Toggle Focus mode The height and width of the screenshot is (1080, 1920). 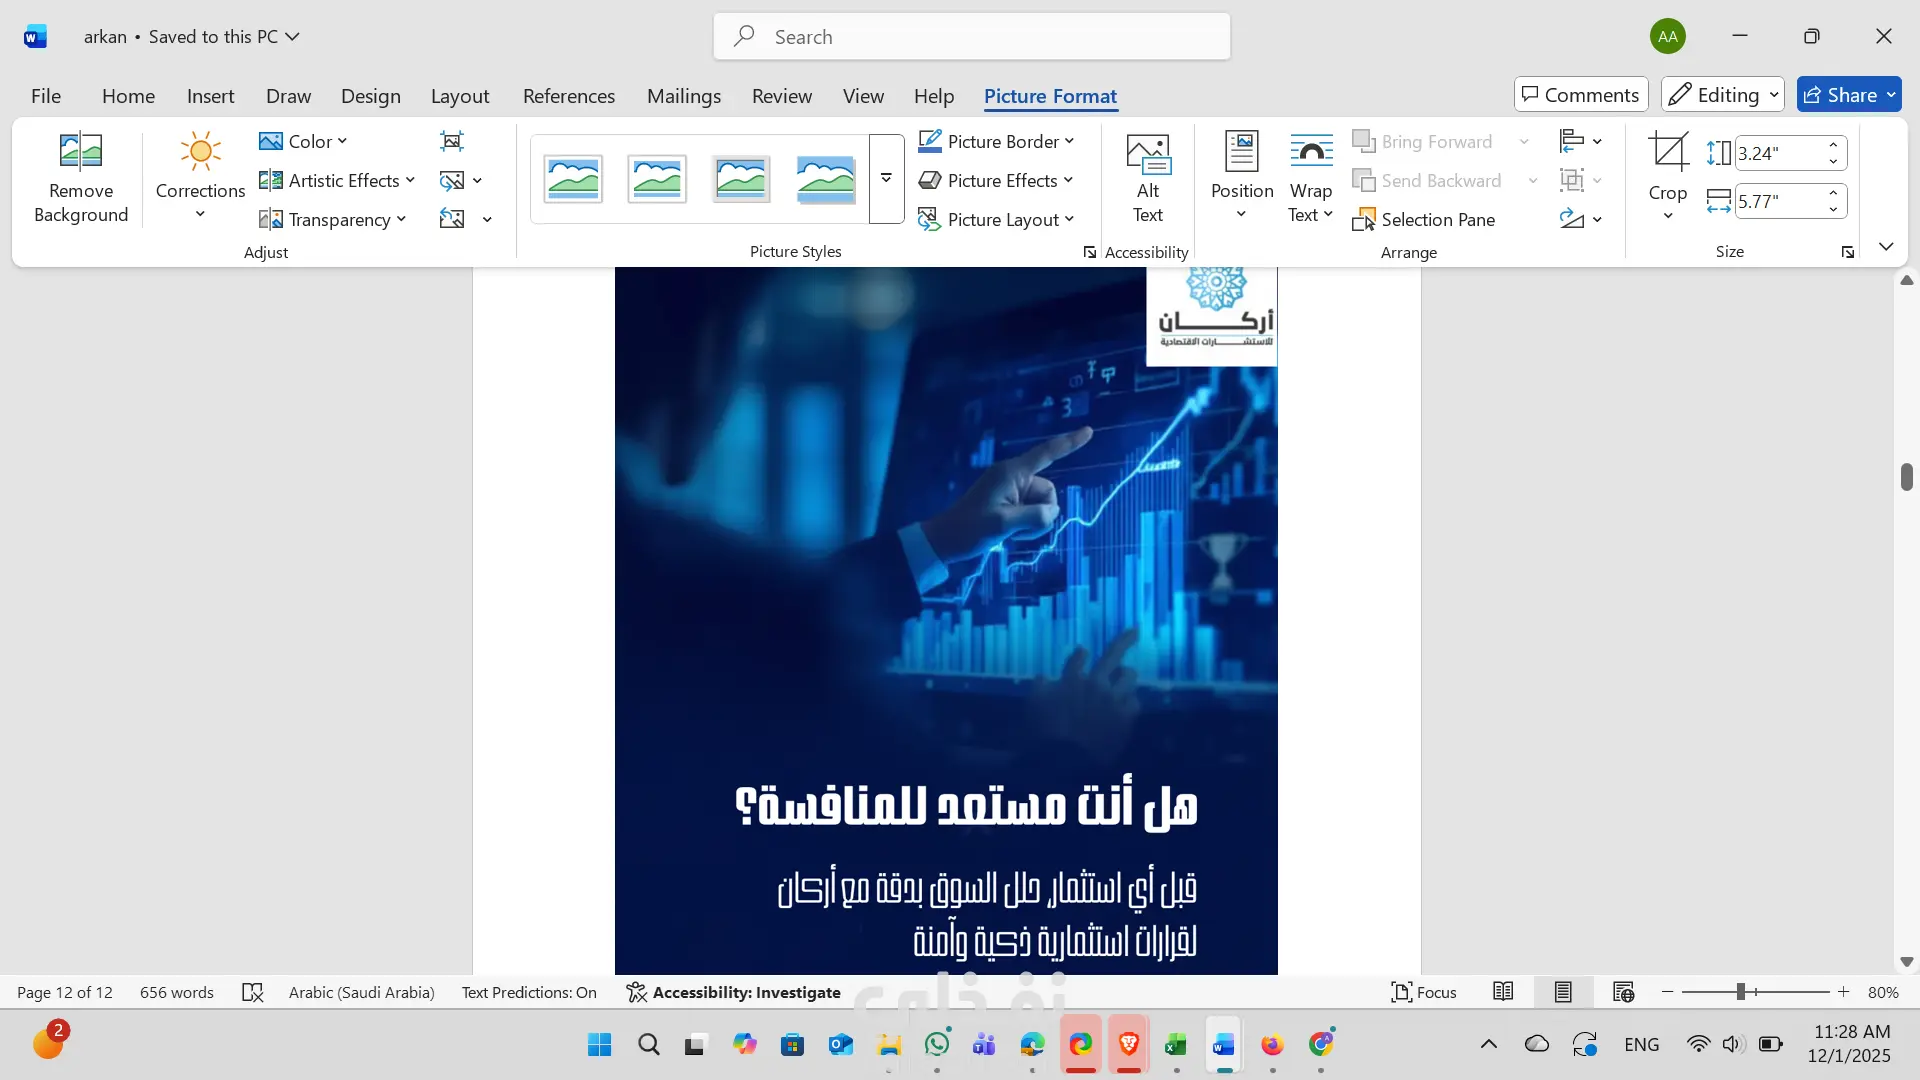point(1423,992)
